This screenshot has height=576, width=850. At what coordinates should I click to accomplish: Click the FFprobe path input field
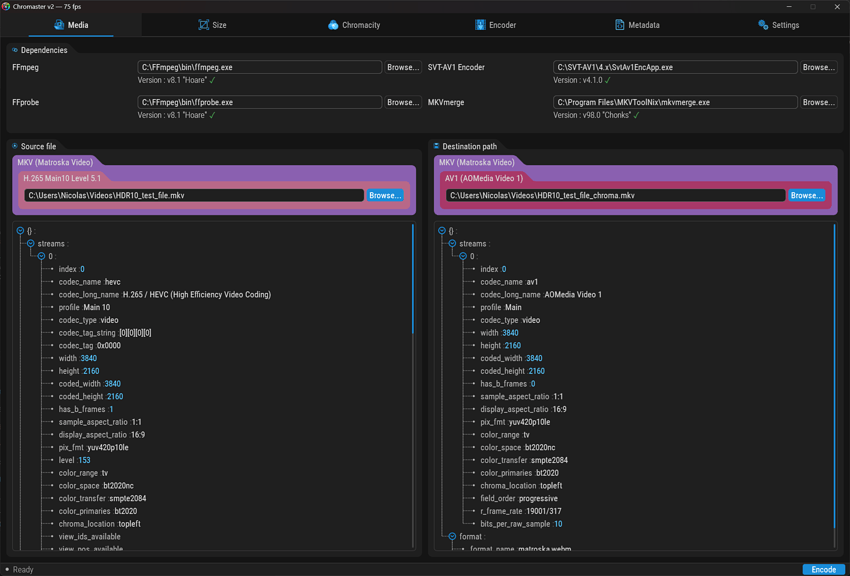point(260,102)
